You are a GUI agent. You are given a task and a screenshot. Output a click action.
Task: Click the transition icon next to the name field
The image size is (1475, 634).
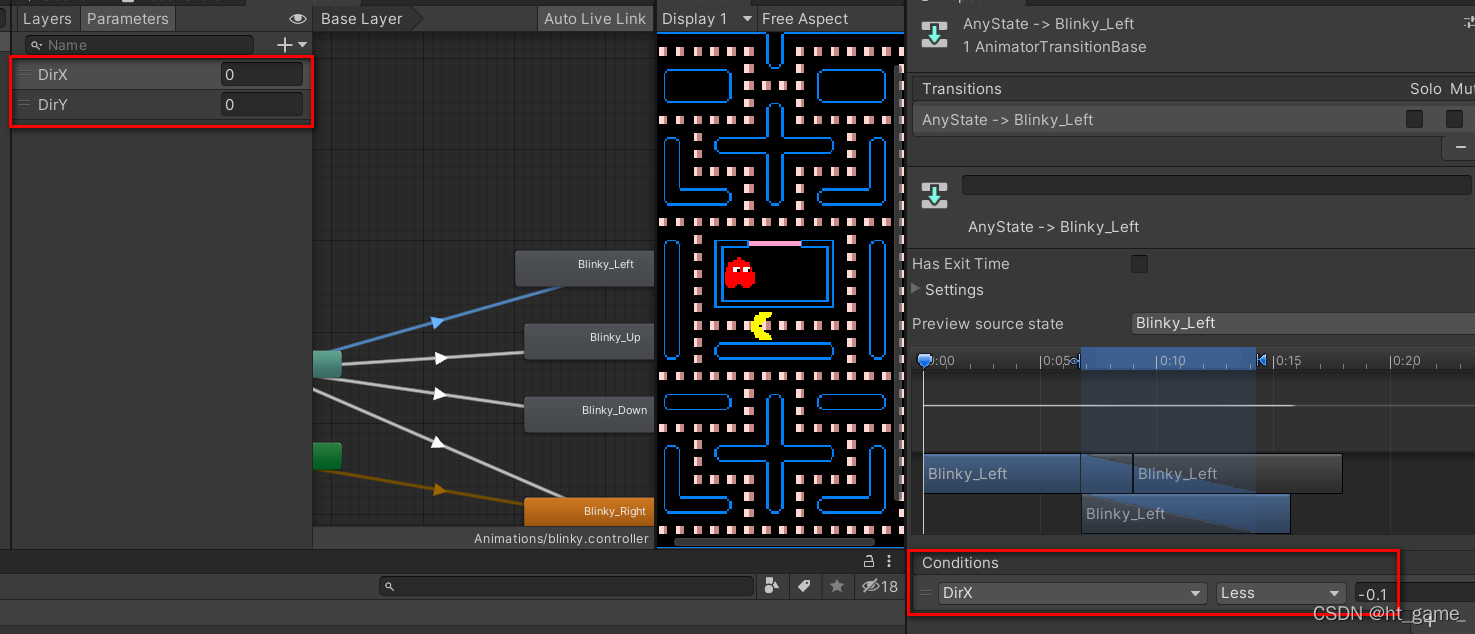(x=934, y=194)
